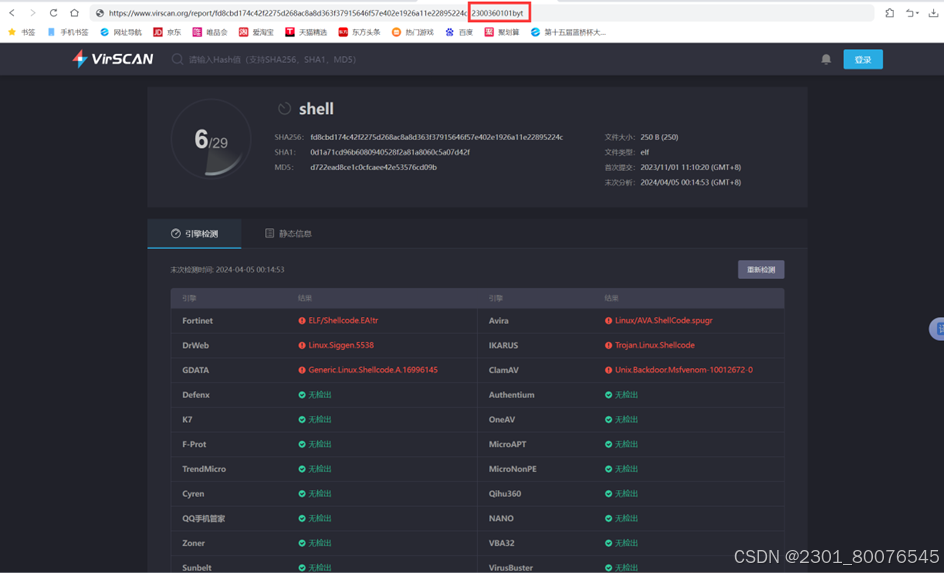Click the browser forward arrow
The height and width of the screenshot is (573, 944).
pyautogui.click(x=33, y=13)
